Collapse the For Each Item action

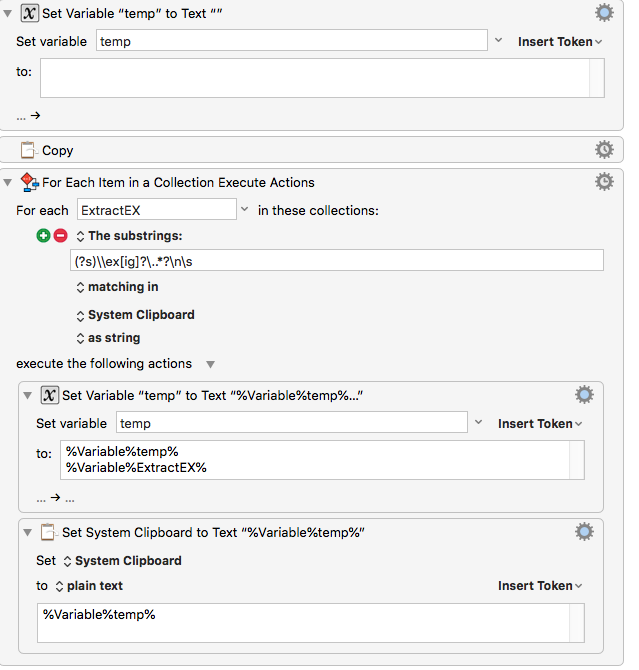pyautogui.click(x=7, y=182)
